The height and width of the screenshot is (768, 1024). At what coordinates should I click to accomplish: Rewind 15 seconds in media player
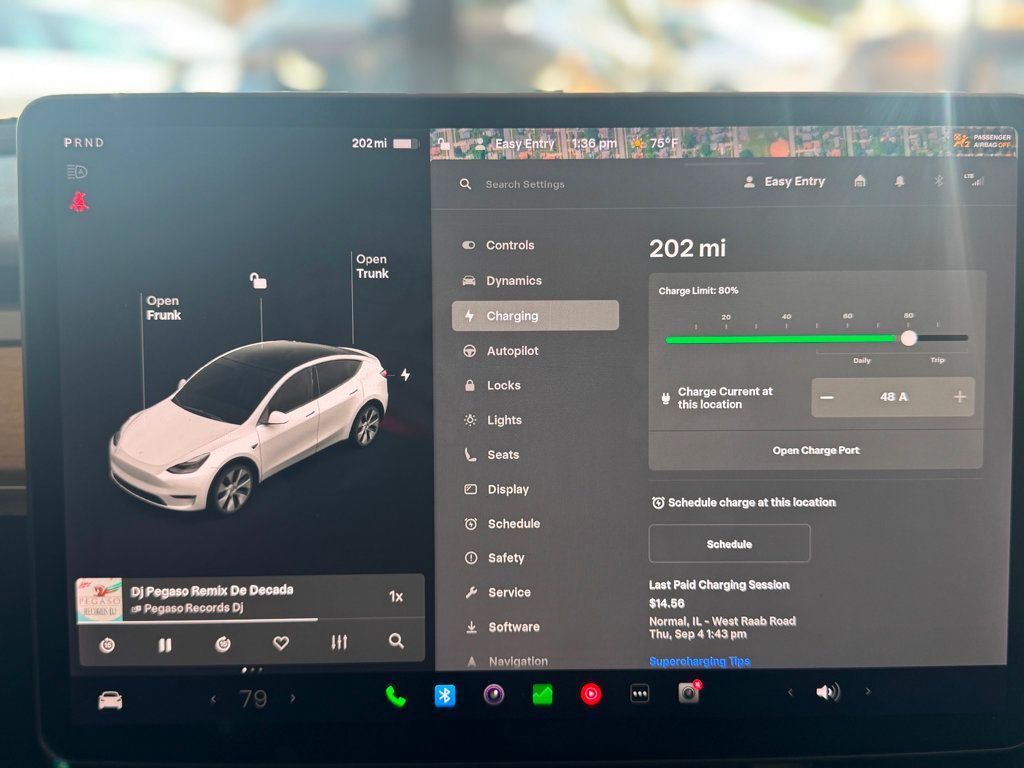(108, 645)
